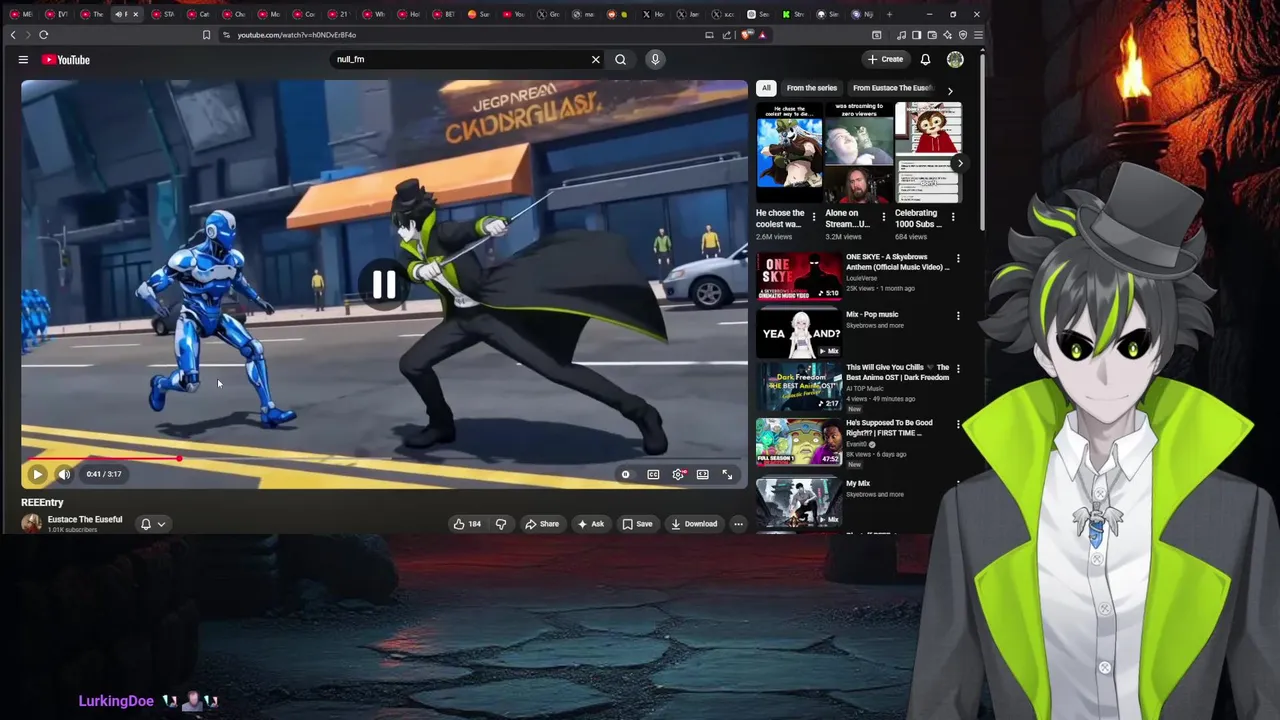Open the player settings gear
1280x720 pixels.
pos(678,475)
